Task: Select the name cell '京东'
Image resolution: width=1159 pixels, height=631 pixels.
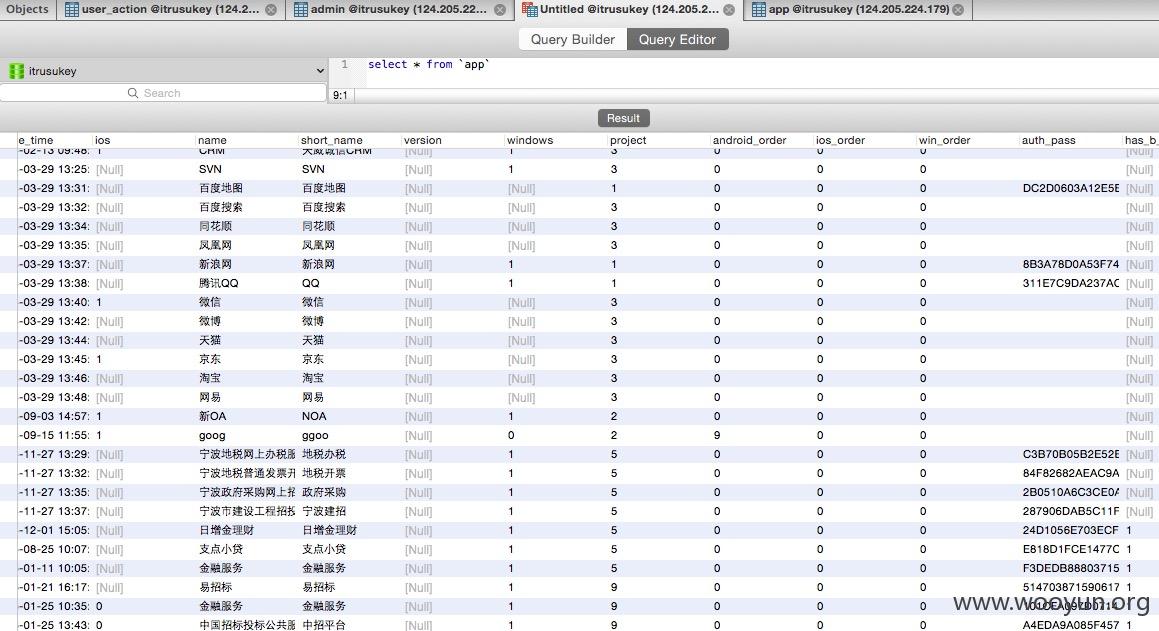Action: (x=209, y=360)
